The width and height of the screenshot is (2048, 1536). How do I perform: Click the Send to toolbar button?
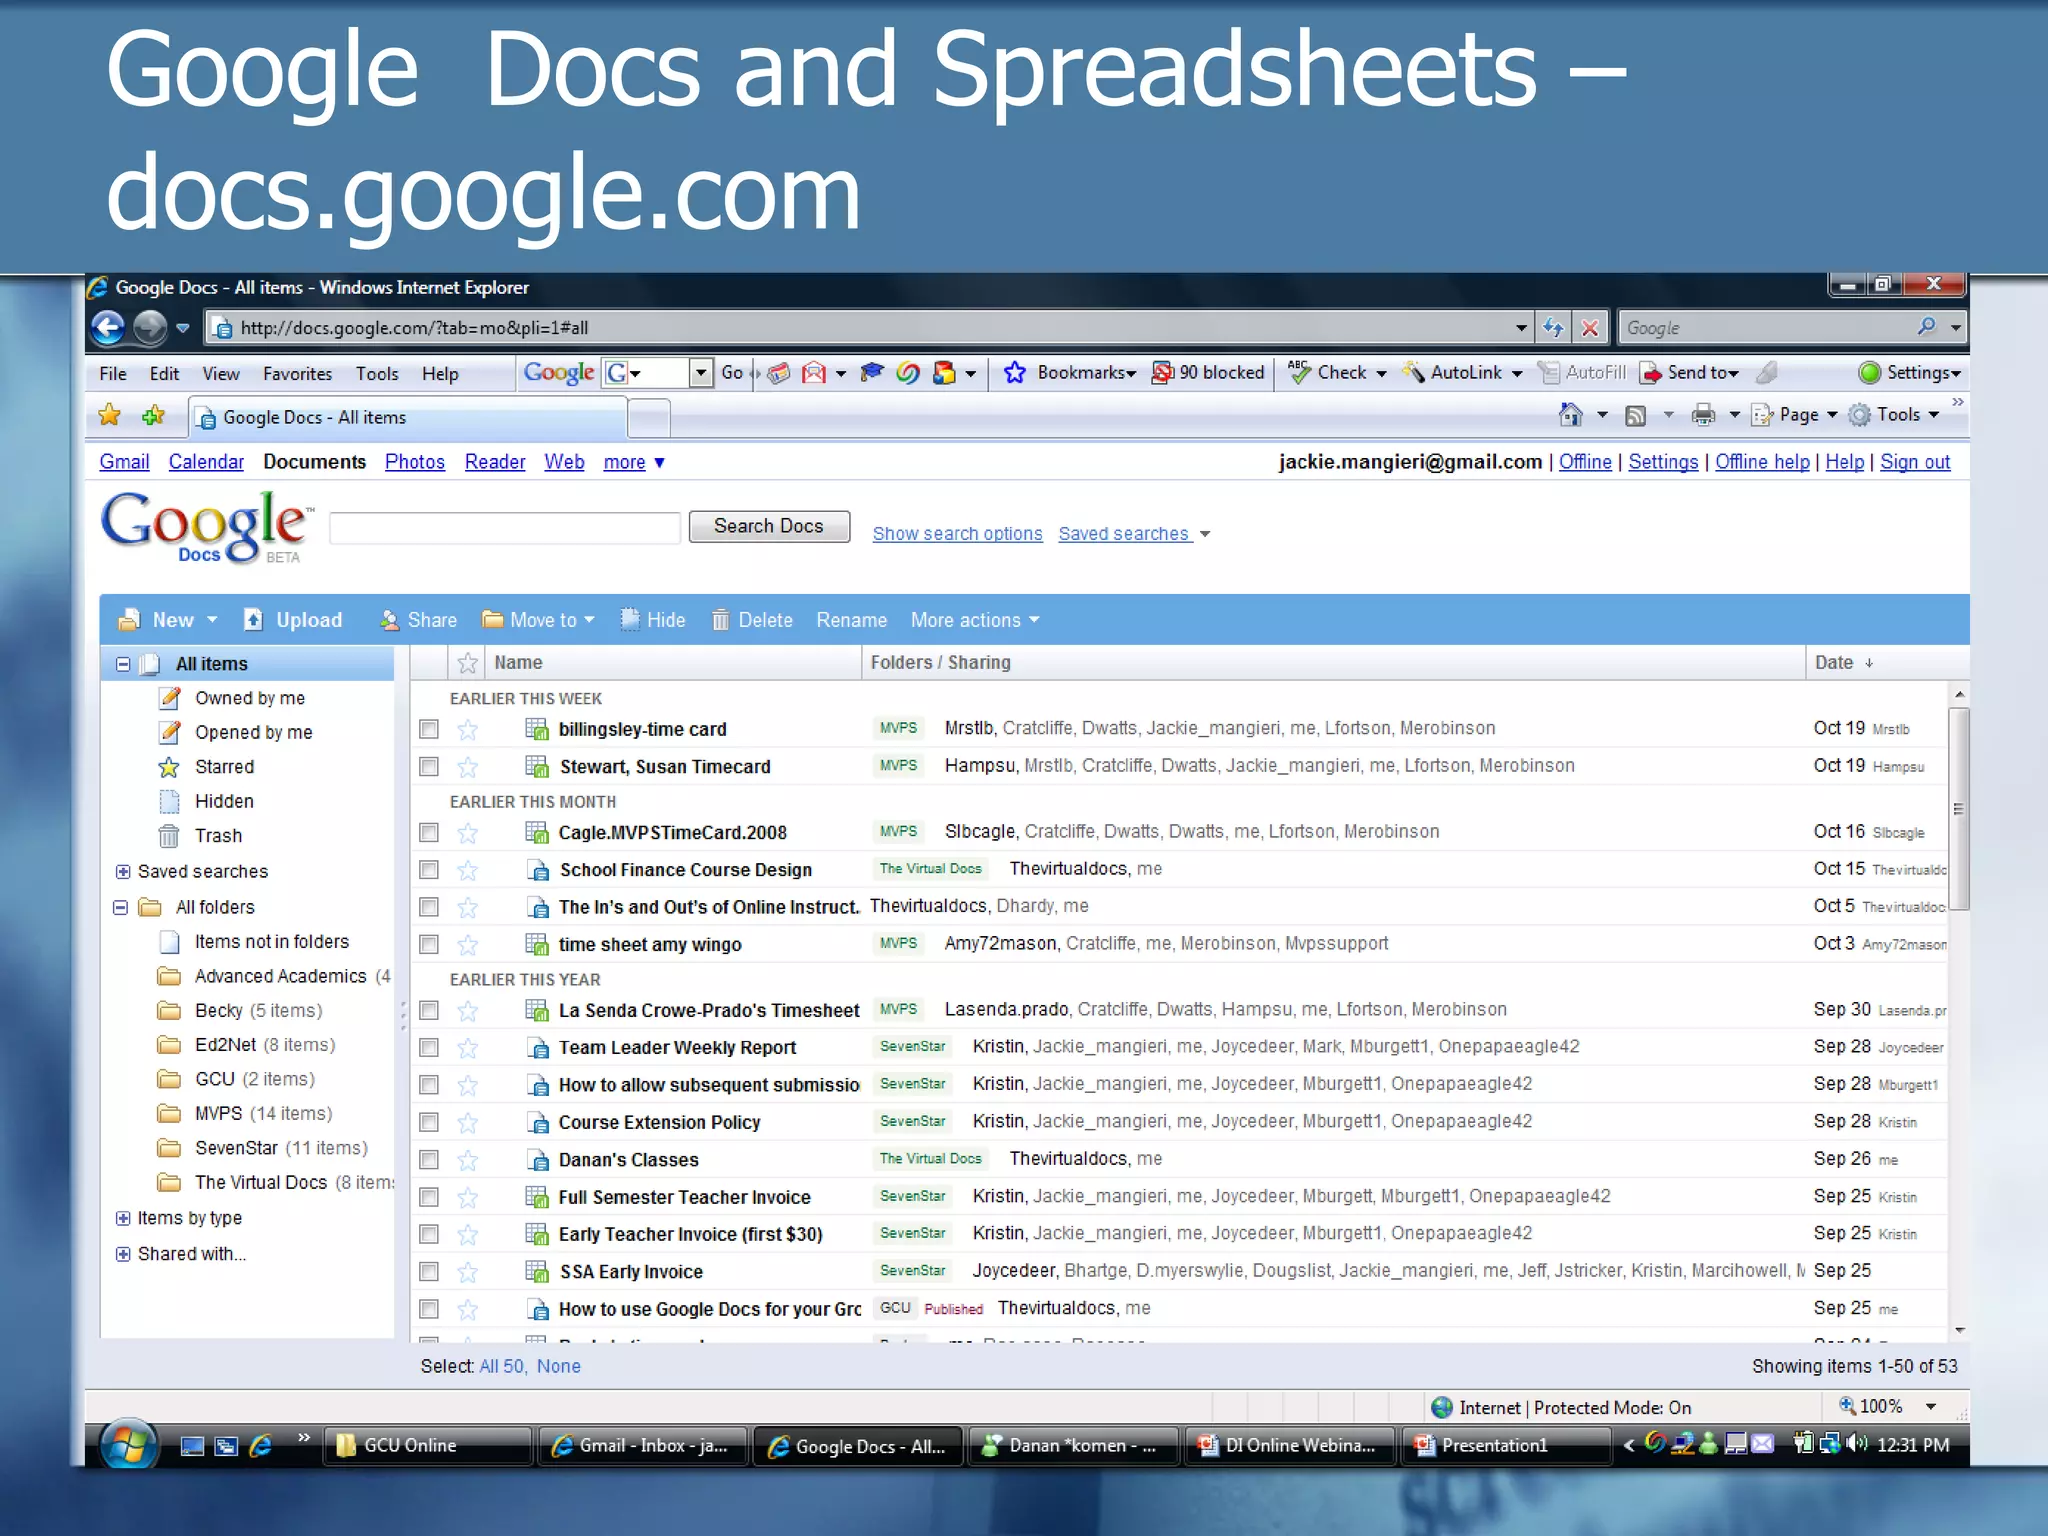pyautogui.click(x=1690, y=373)
